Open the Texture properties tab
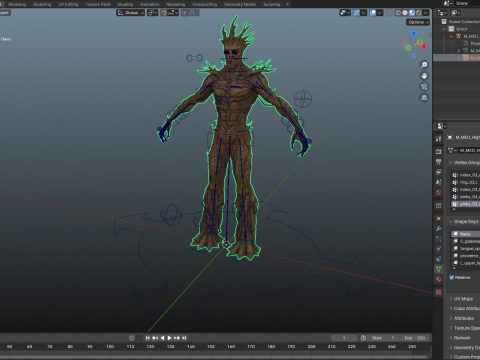Screen dimensions: 480x360 (439, 292)
